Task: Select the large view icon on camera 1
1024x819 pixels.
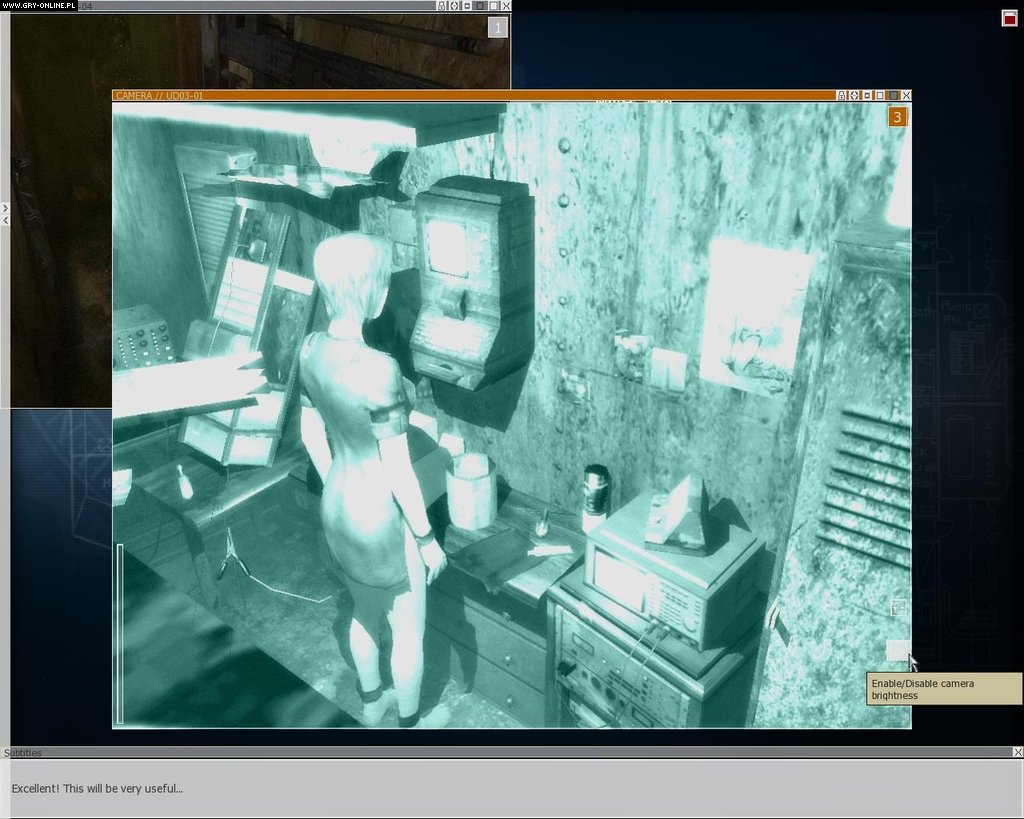Action: click(x=494, y=7)
